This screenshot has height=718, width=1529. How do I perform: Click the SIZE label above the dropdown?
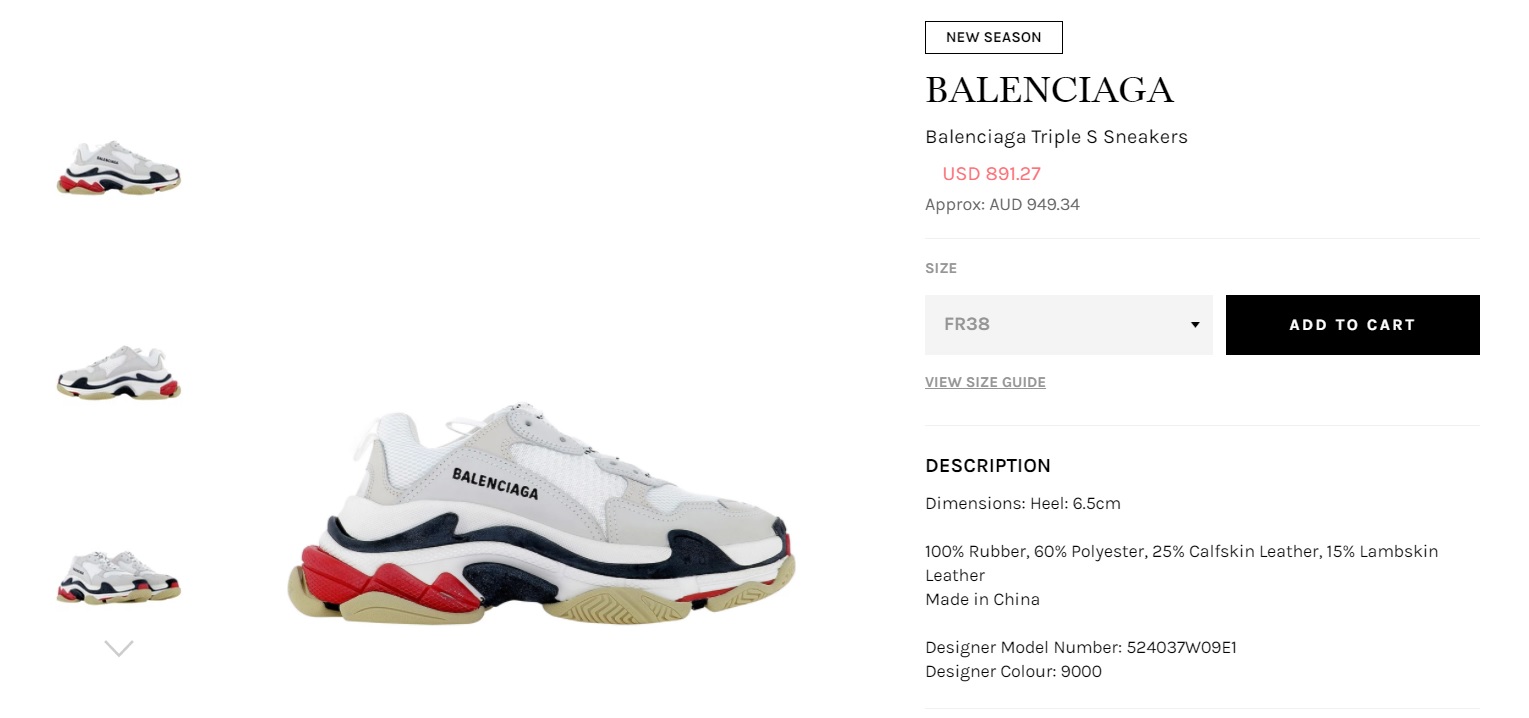[941, 268]
